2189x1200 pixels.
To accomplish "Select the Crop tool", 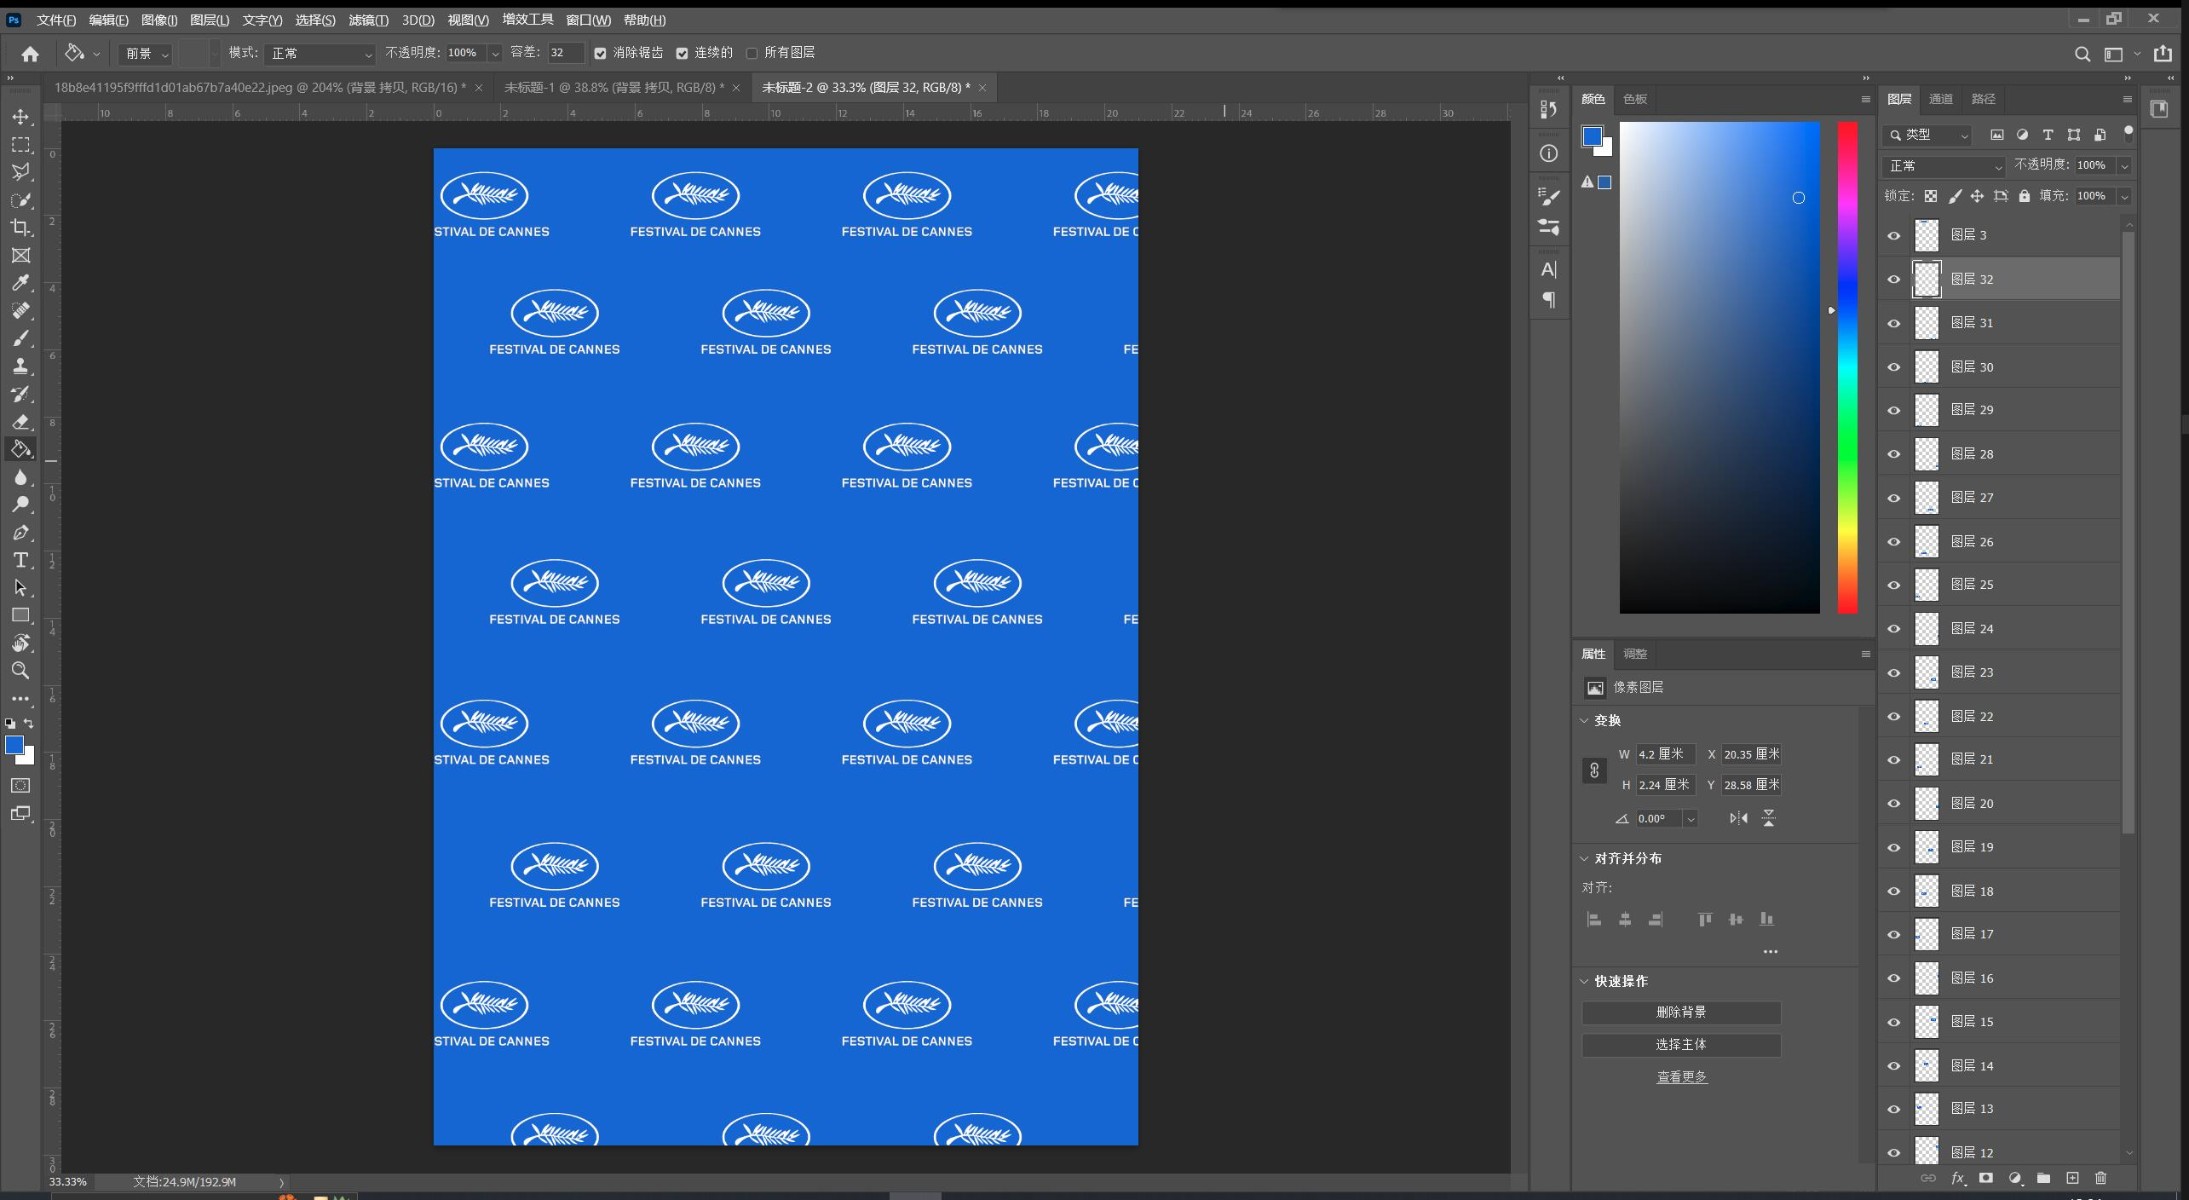I will click(x=20, y=228).
